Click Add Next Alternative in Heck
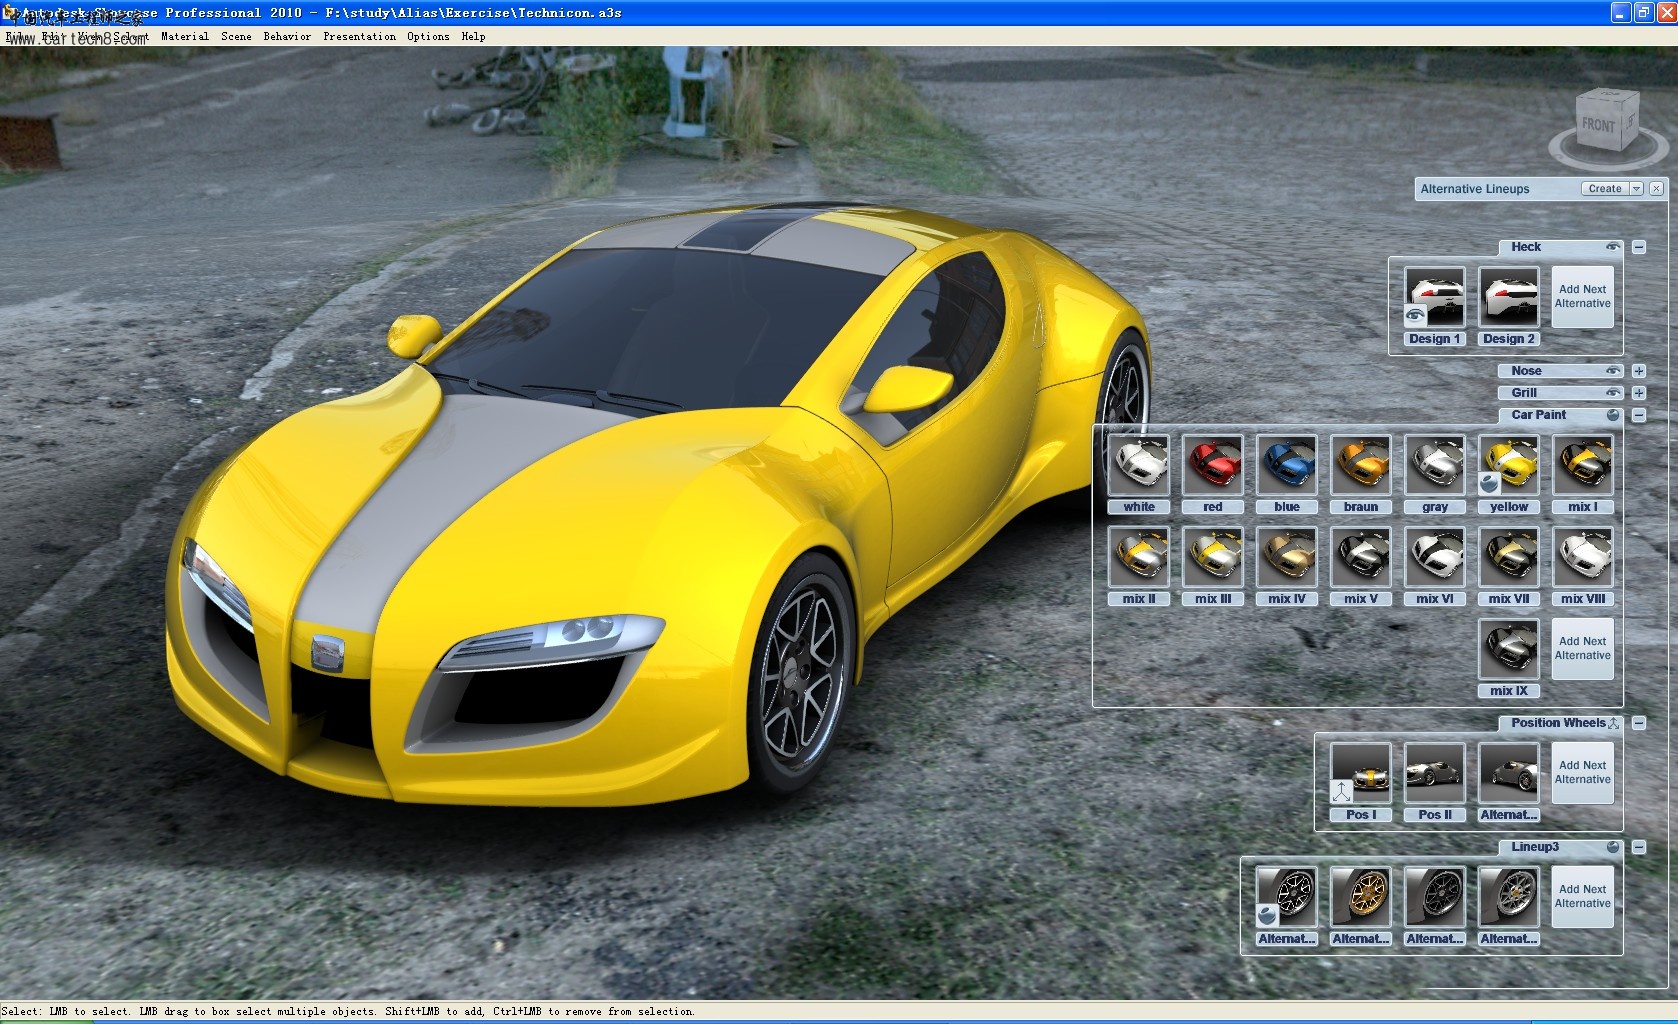The image size is (1678, 1024). 1583,297
